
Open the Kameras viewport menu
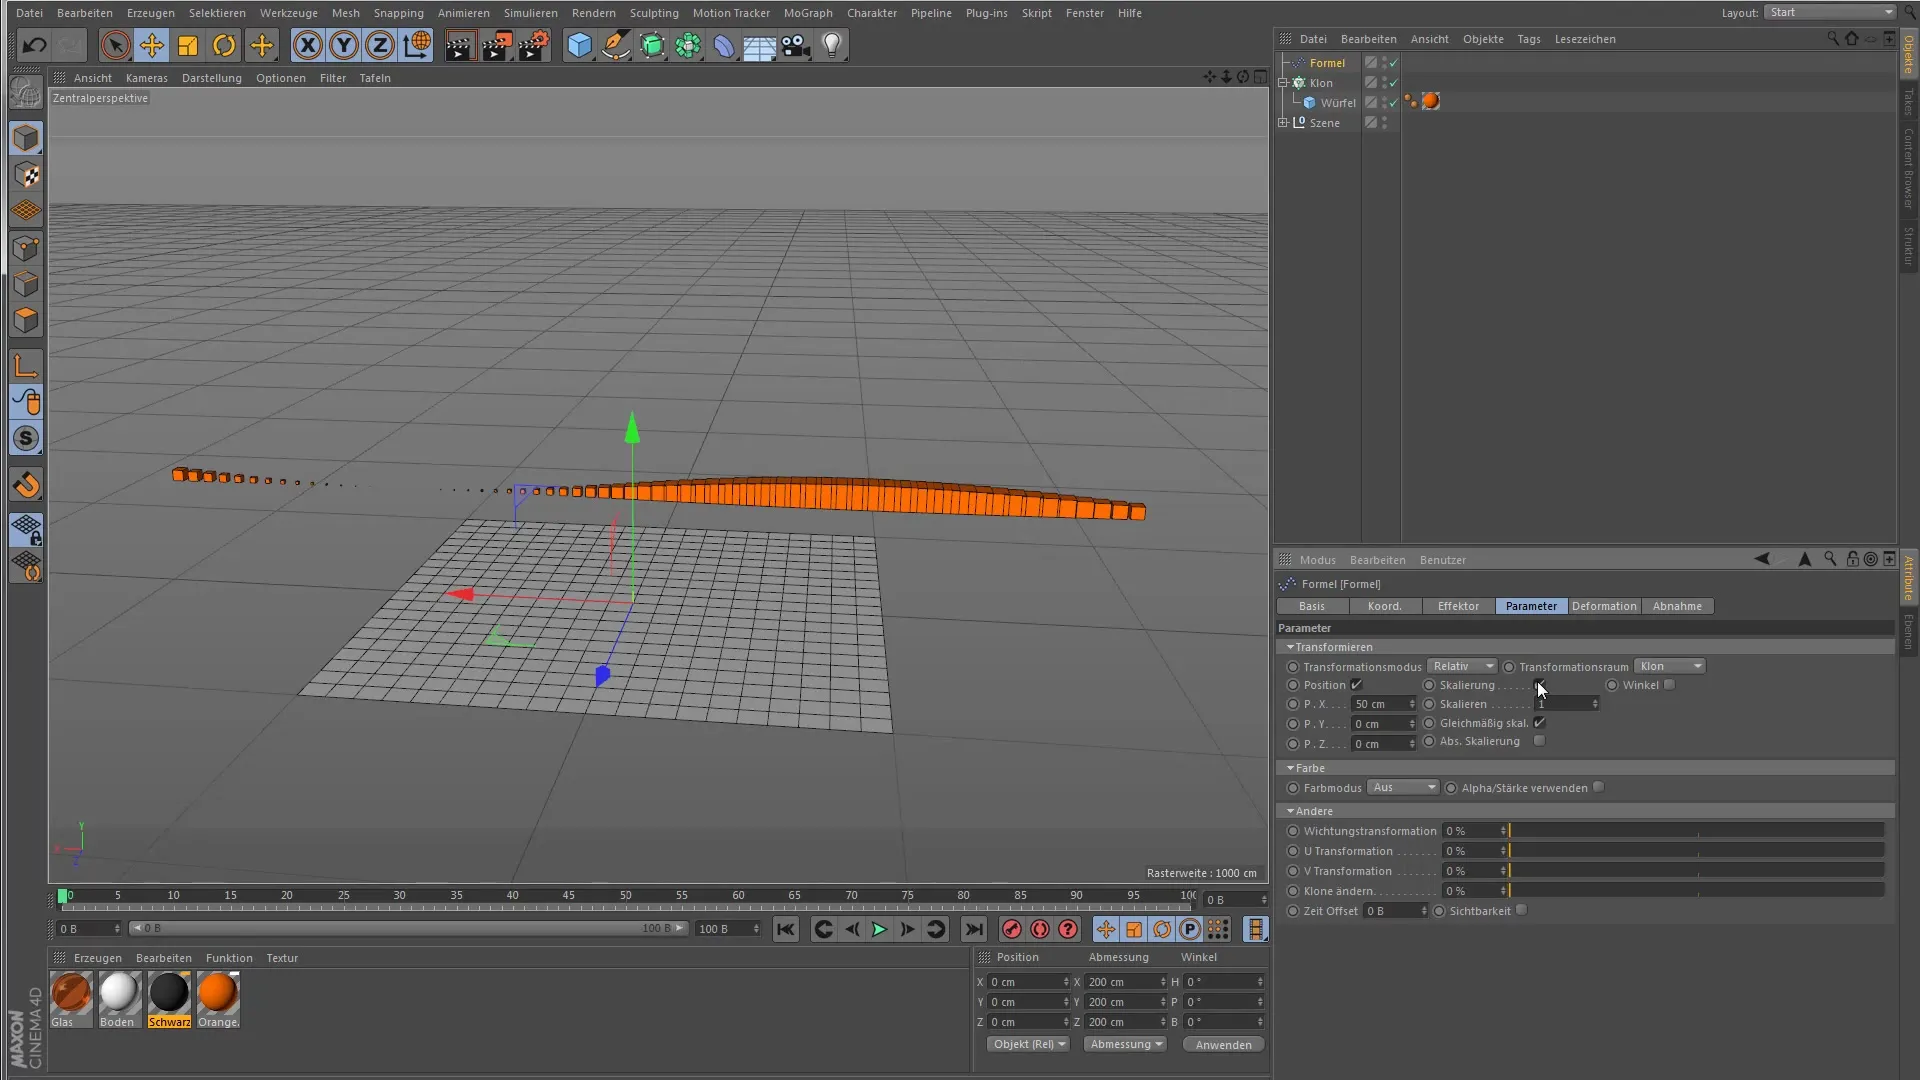[147, 78]
